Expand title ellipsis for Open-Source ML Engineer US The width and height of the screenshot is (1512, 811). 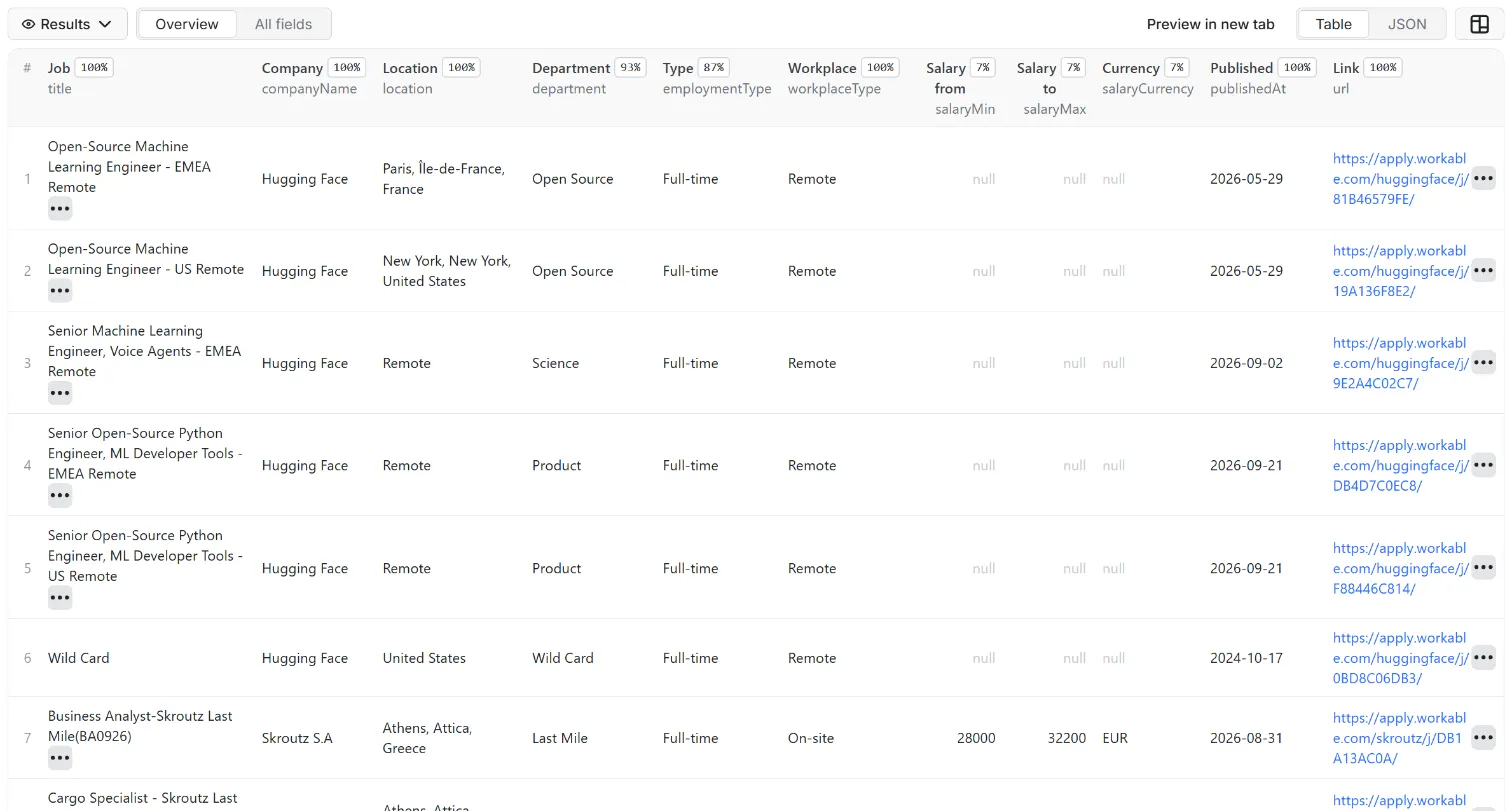[x=60, y=291]
